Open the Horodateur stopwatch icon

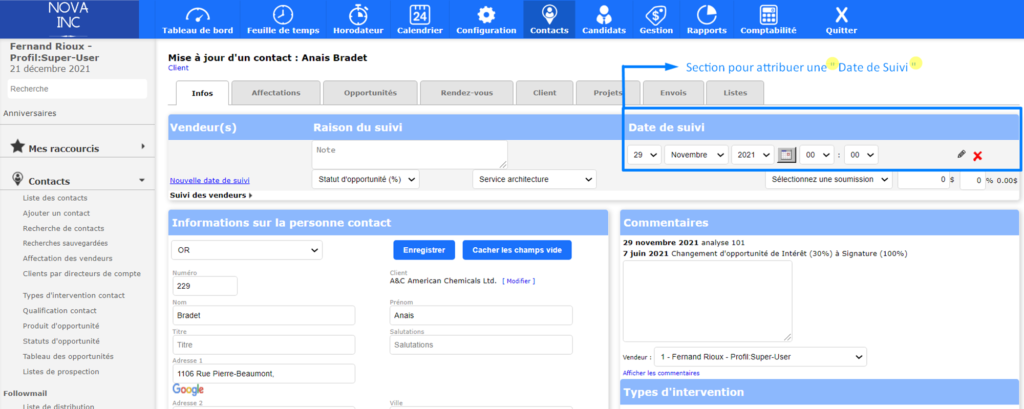tap(356, 15)
